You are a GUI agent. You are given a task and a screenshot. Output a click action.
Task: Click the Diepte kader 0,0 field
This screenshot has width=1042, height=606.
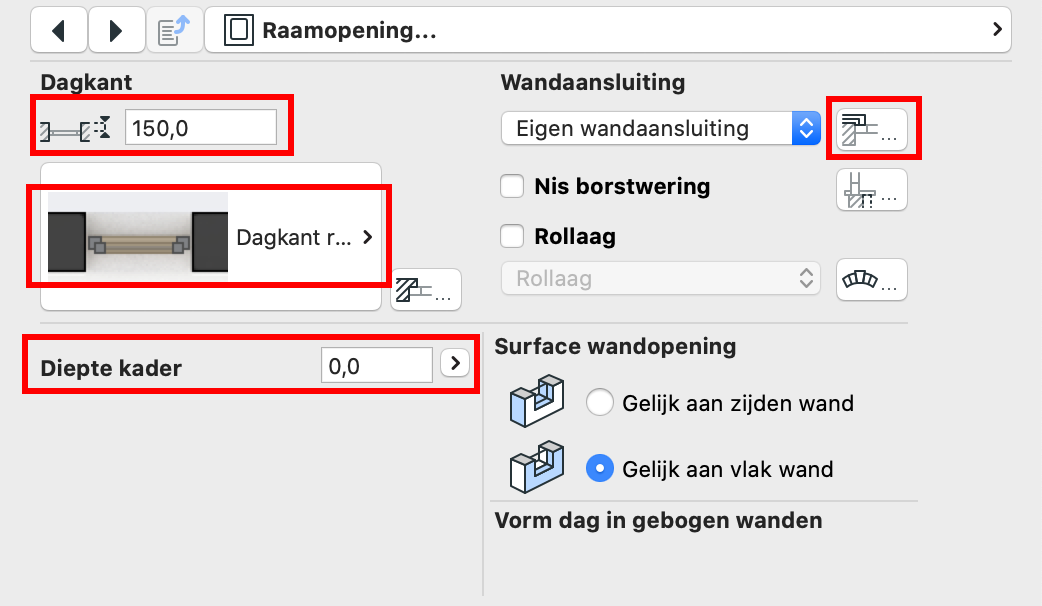click(377, 365)
